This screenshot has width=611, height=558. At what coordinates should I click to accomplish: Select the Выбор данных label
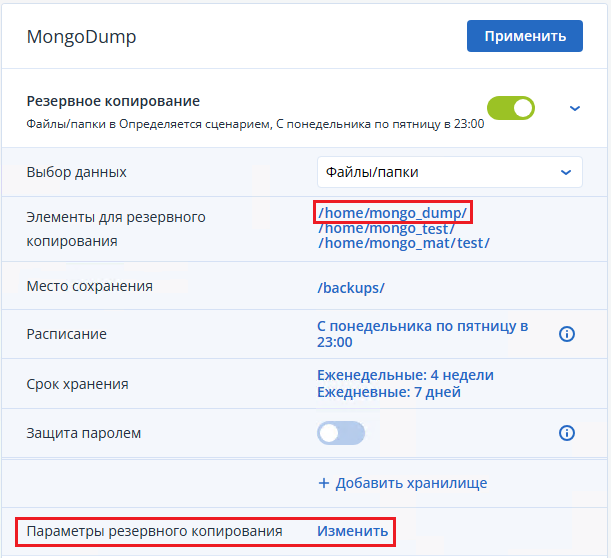[76, 172]
